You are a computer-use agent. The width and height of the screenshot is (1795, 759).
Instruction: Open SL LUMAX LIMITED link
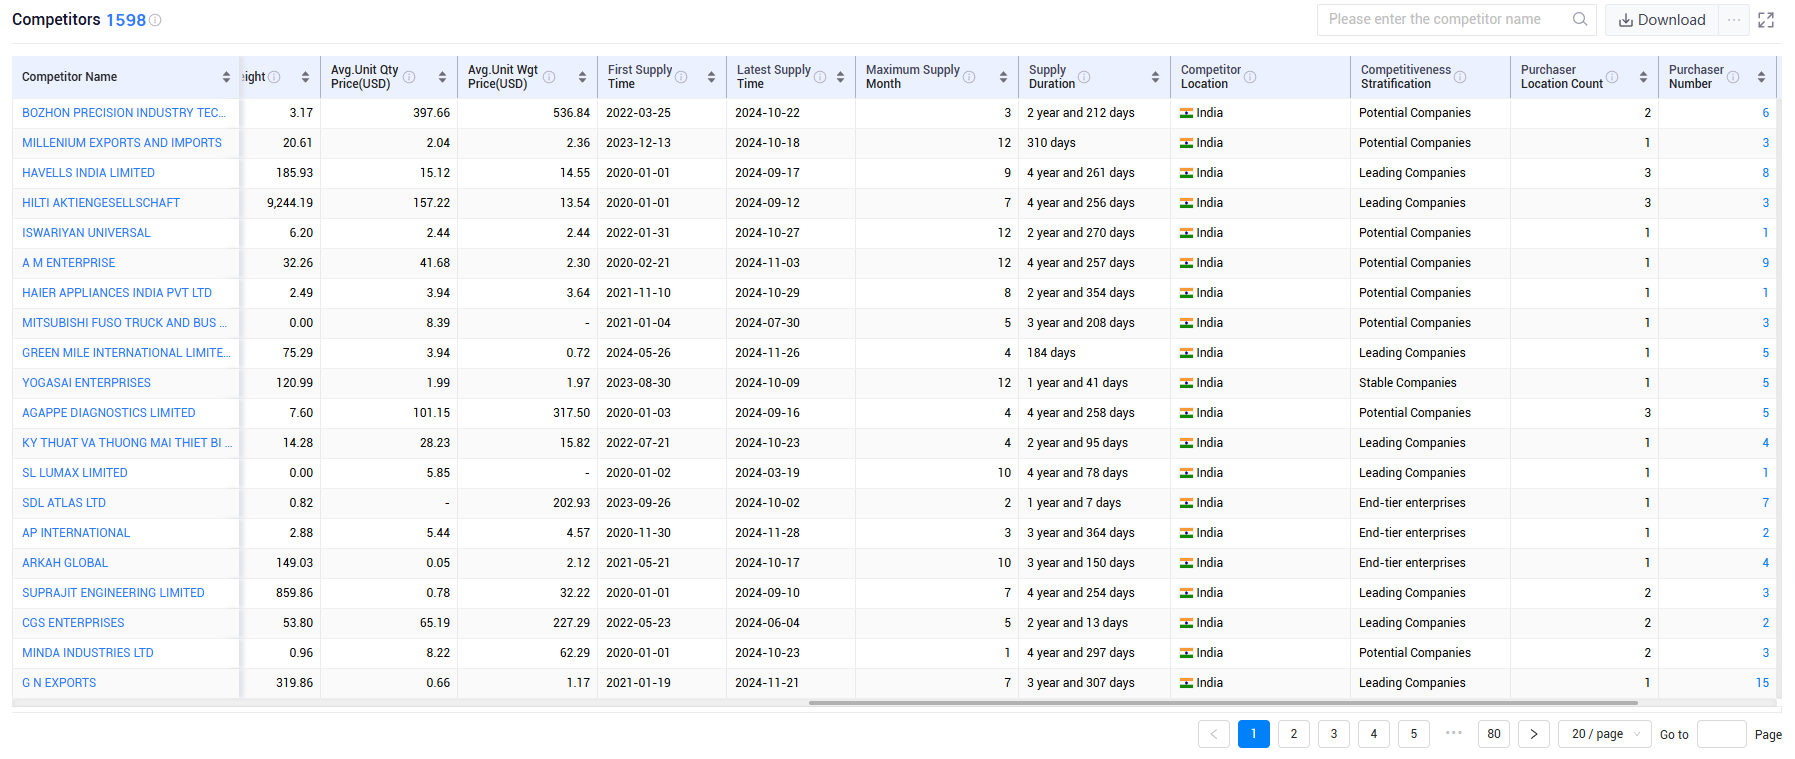(75, 473)
